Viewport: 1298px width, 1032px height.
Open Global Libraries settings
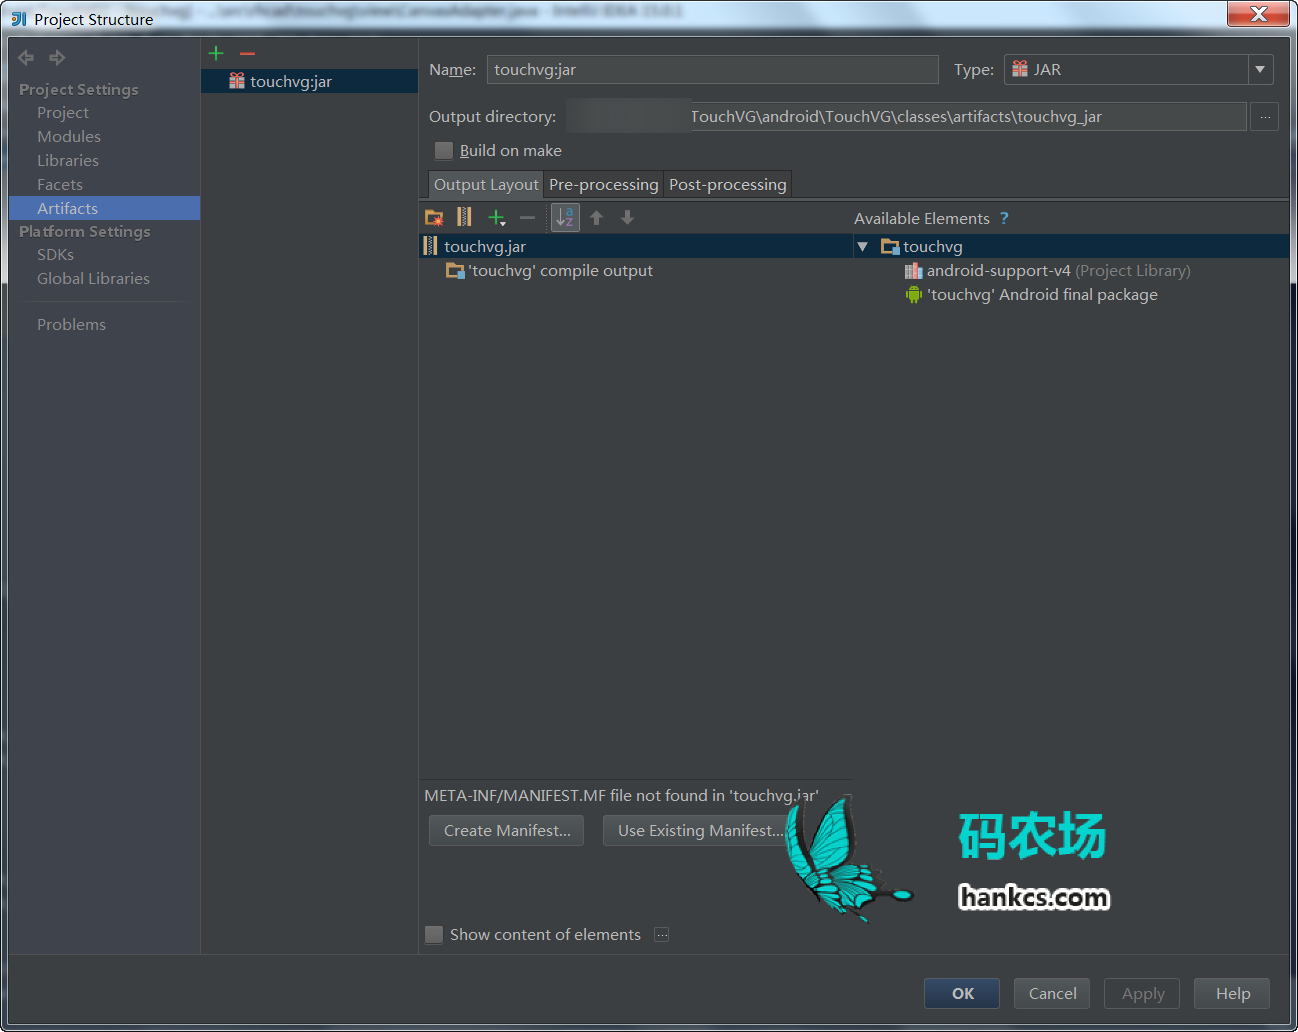93,279
